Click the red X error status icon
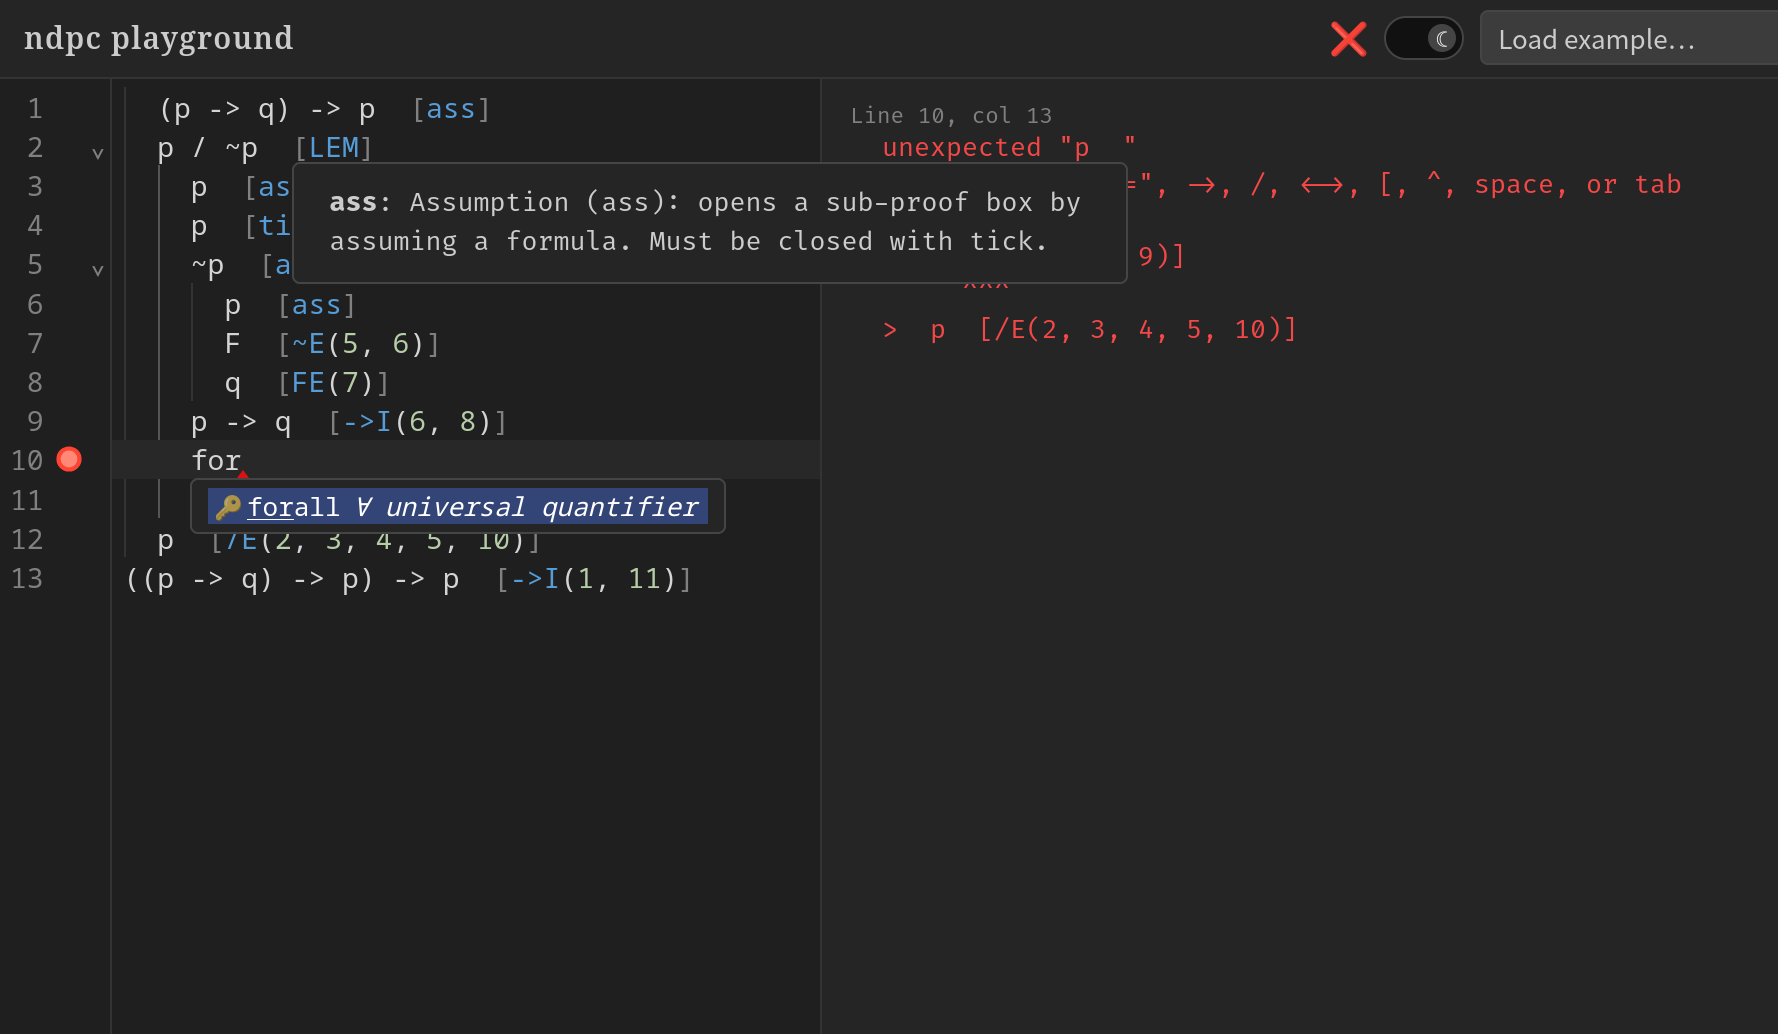The height and width of the screenshot is (1034, 1778). coord(1348,39)
